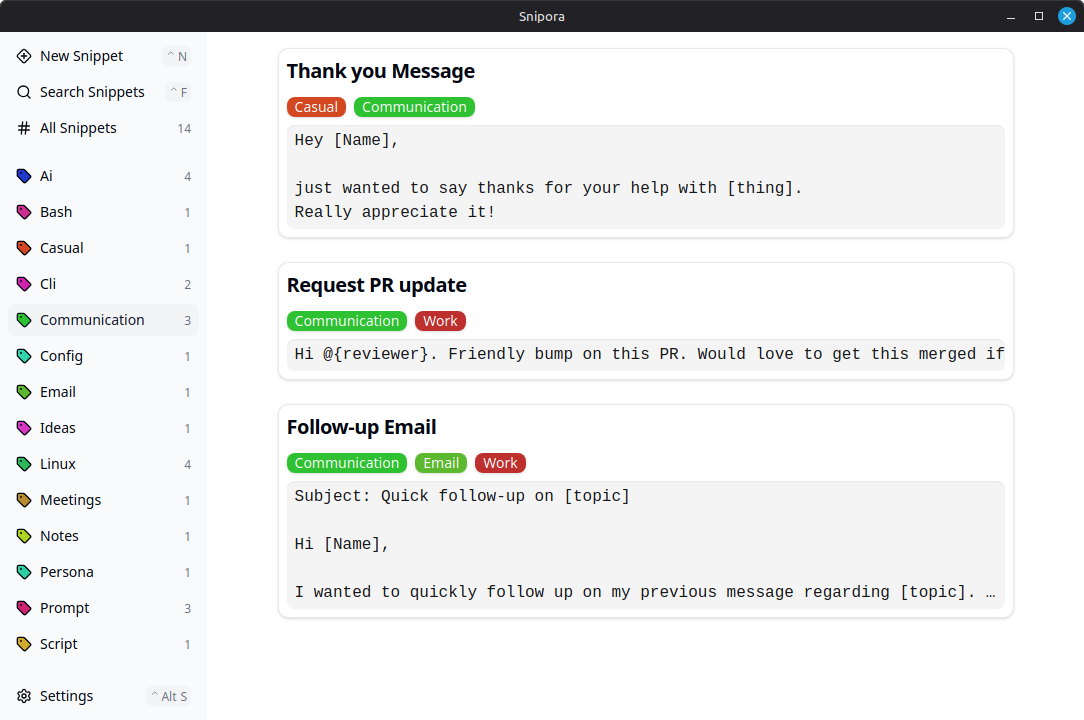This screenshot has width=1084, height=720.
Task: Click the Casual tag on Thank you Message
Action: [316, 107]
